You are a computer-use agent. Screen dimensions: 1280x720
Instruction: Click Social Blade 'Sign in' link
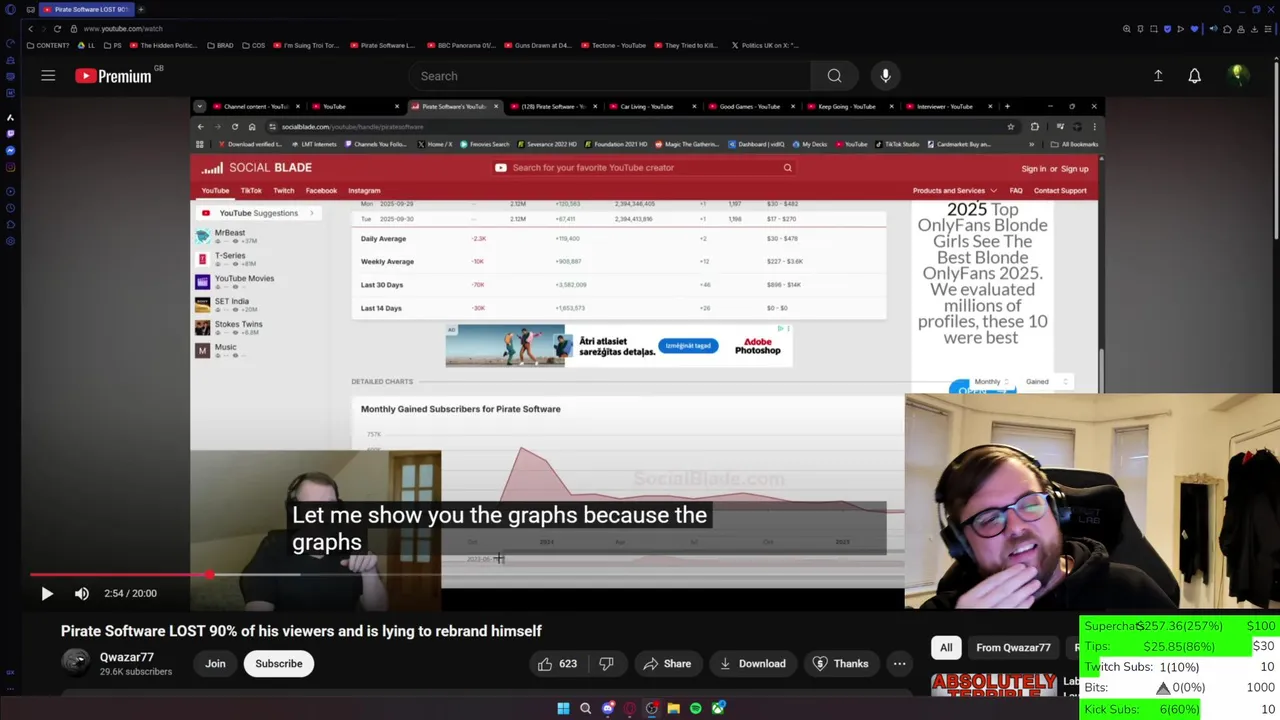1033,169
